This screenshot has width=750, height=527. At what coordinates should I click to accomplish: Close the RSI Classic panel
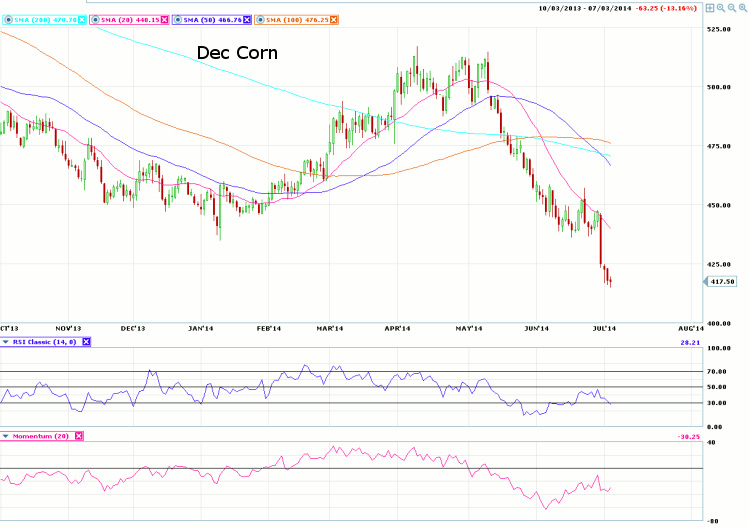tap(86, 342)
